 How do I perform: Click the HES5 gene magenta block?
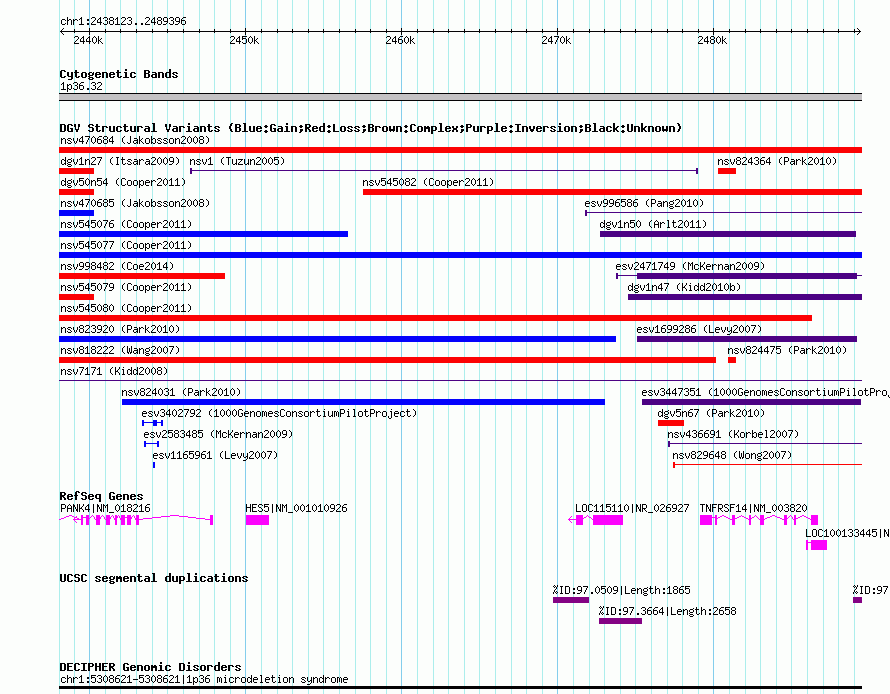[257, 520]
